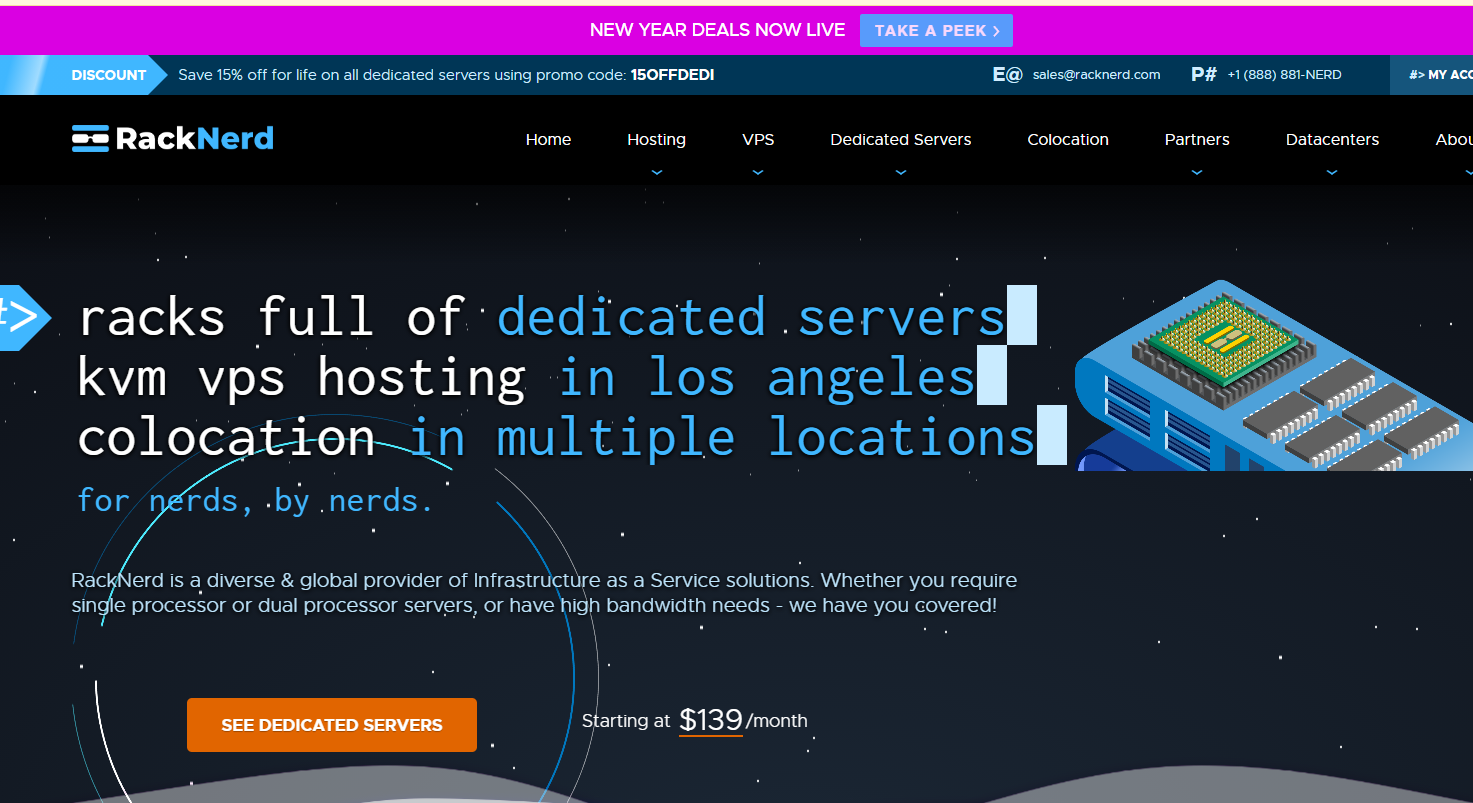Click the 'Starting at' label
Image resolution: width=1473 pixels, height=803 pixels.
[626, 721]
